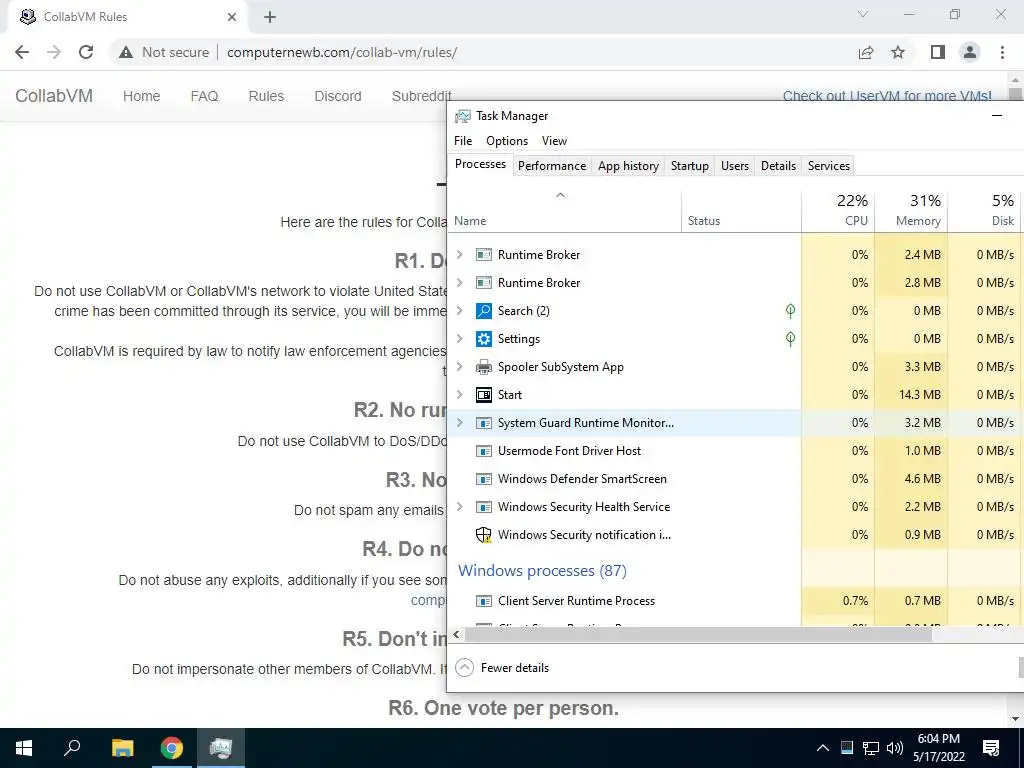The width and height of the screenshot is (1024, 768).
Task: Click the Windows Defender SmartScreen icon
Action: 483,479
